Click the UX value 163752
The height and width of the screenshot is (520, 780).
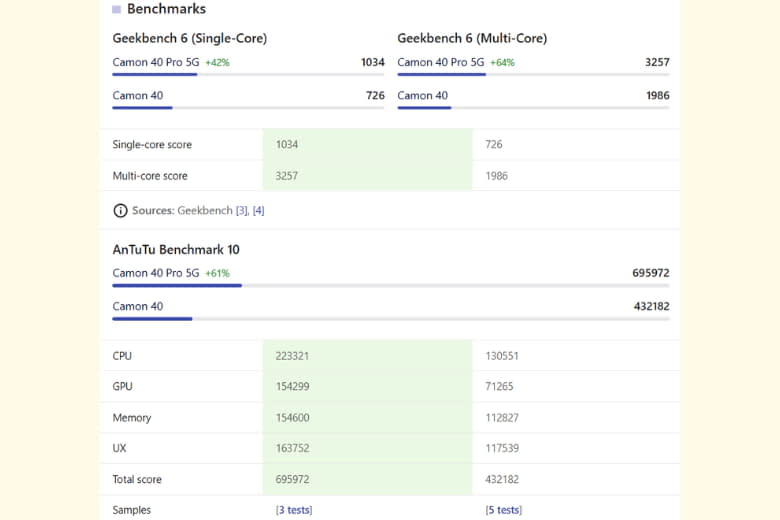pos(292,448)
